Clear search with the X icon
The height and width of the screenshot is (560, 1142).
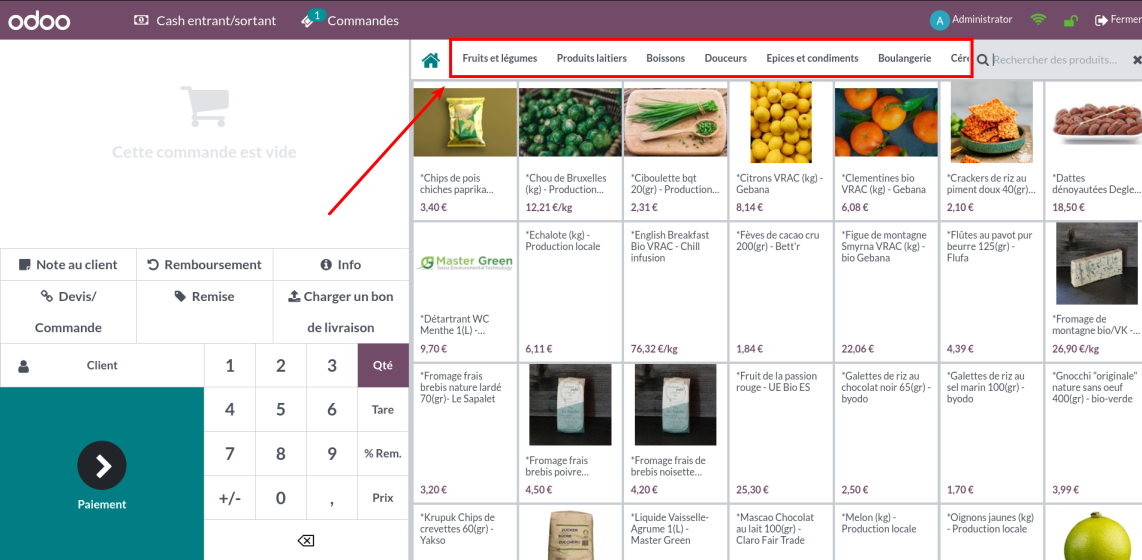click(1136, 60)
